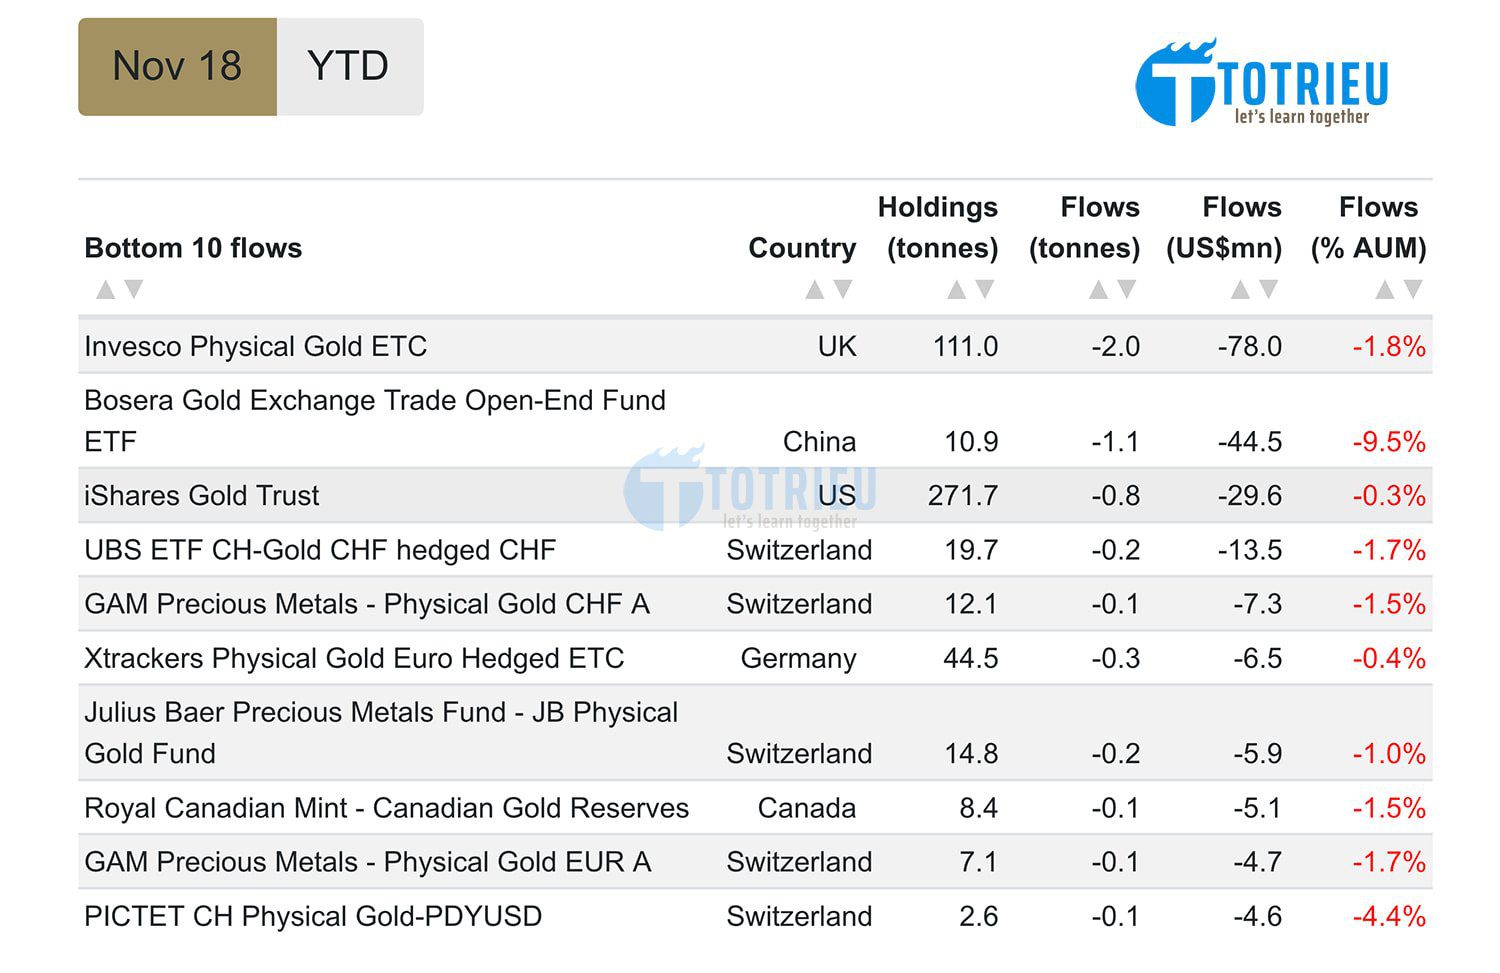Click Xtrackers Physical Gold Euro Hedged ETC
Screen dimensions: 1500x973
(x=354, y=659)
